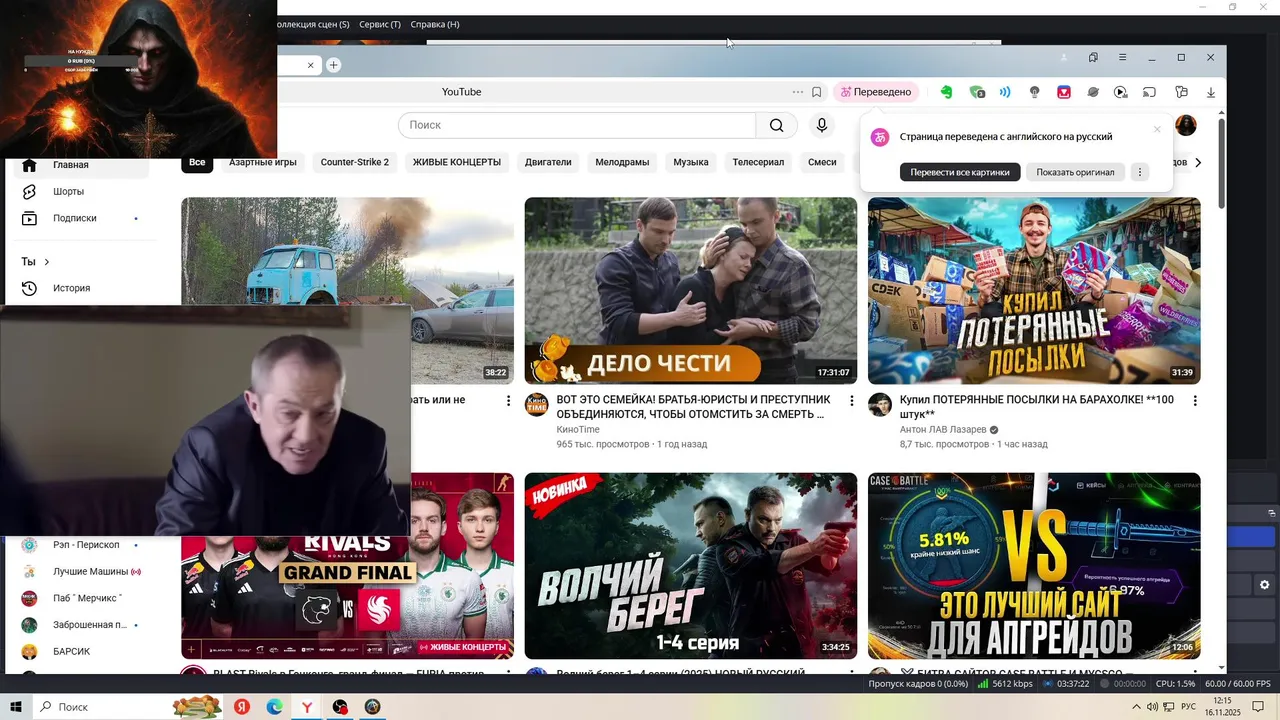Click the Windows Start button
The width and height of the screenshot is (1280, 720).
click(x=16, y=707)
